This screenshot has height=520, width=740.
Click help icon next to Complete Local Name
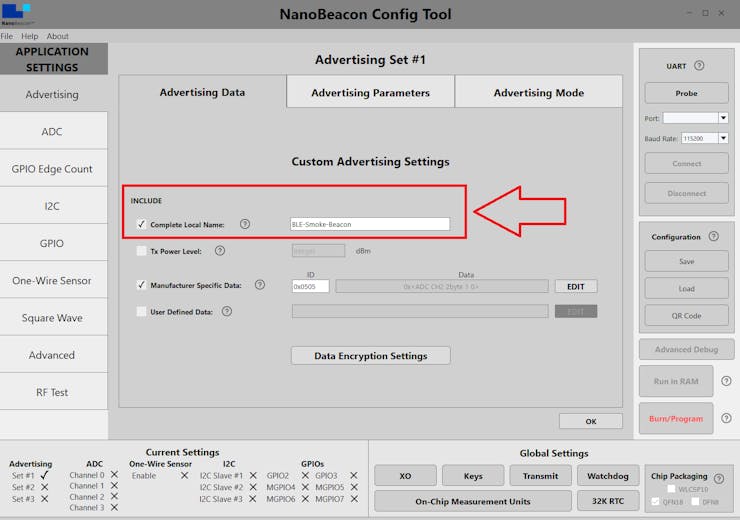click(x=244, y=224)
